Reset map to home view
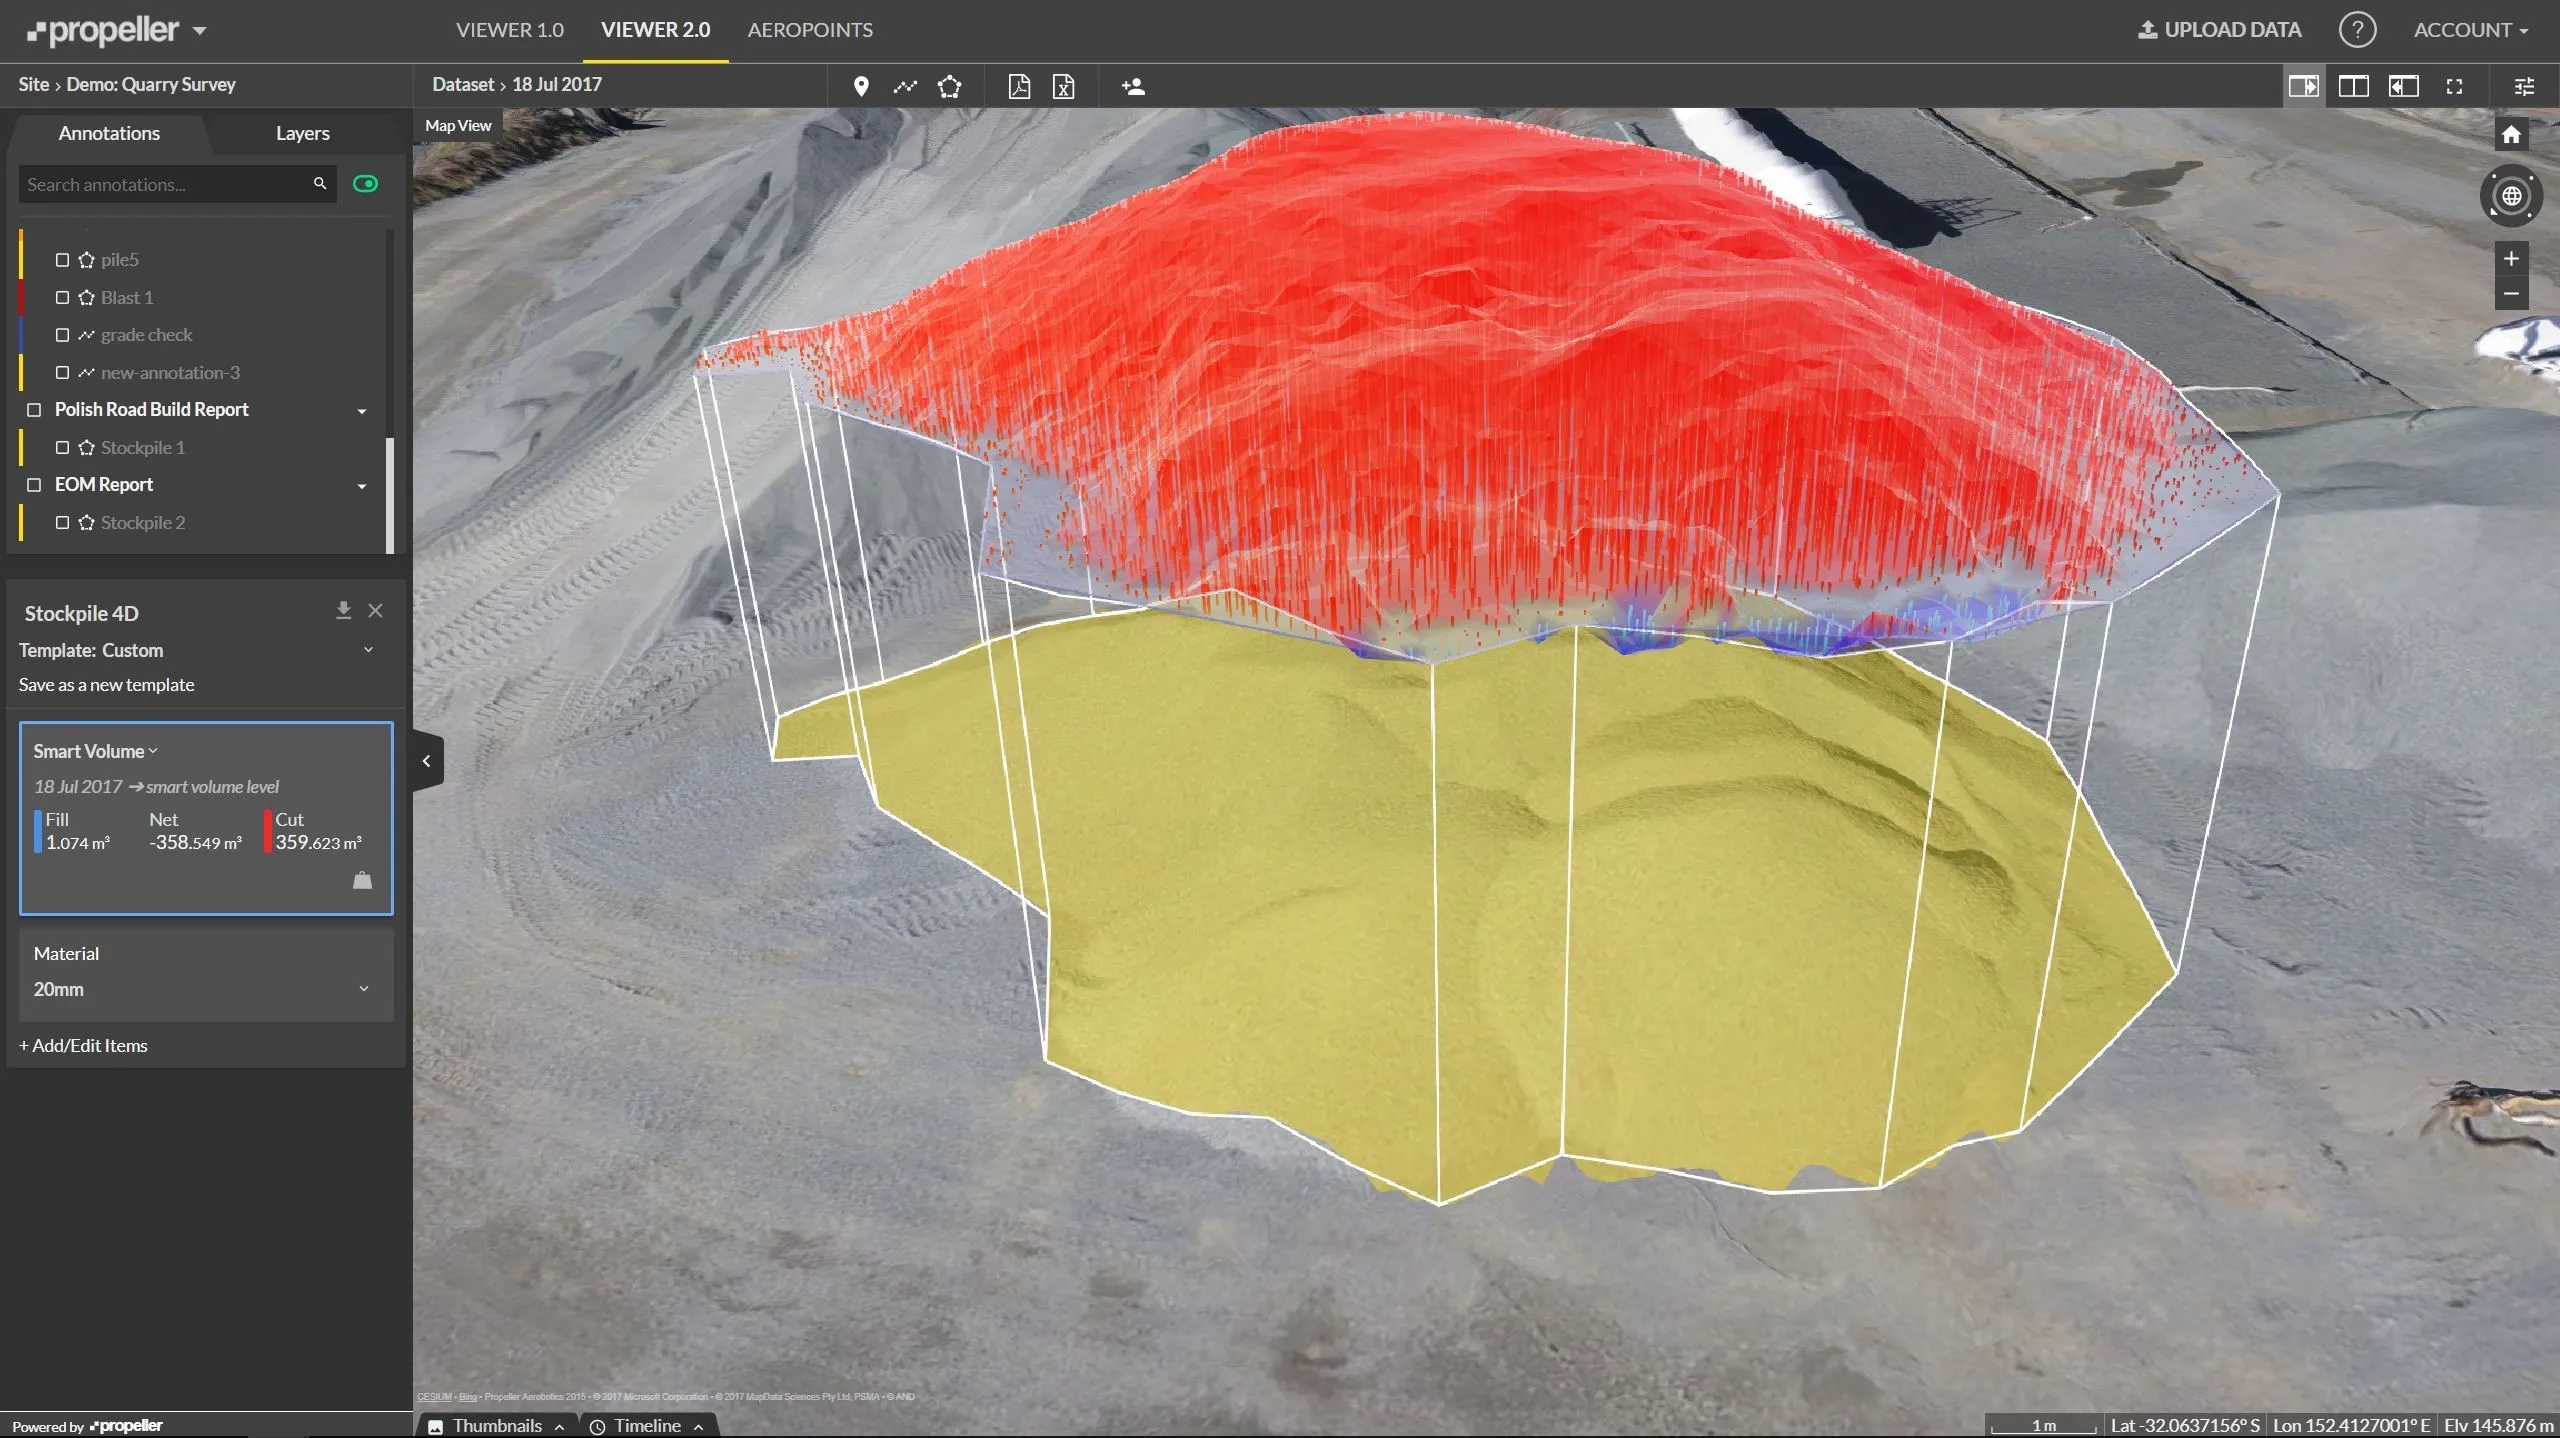The image size is (2560, 1438). pyautogui.click(x=2511, y=134)
